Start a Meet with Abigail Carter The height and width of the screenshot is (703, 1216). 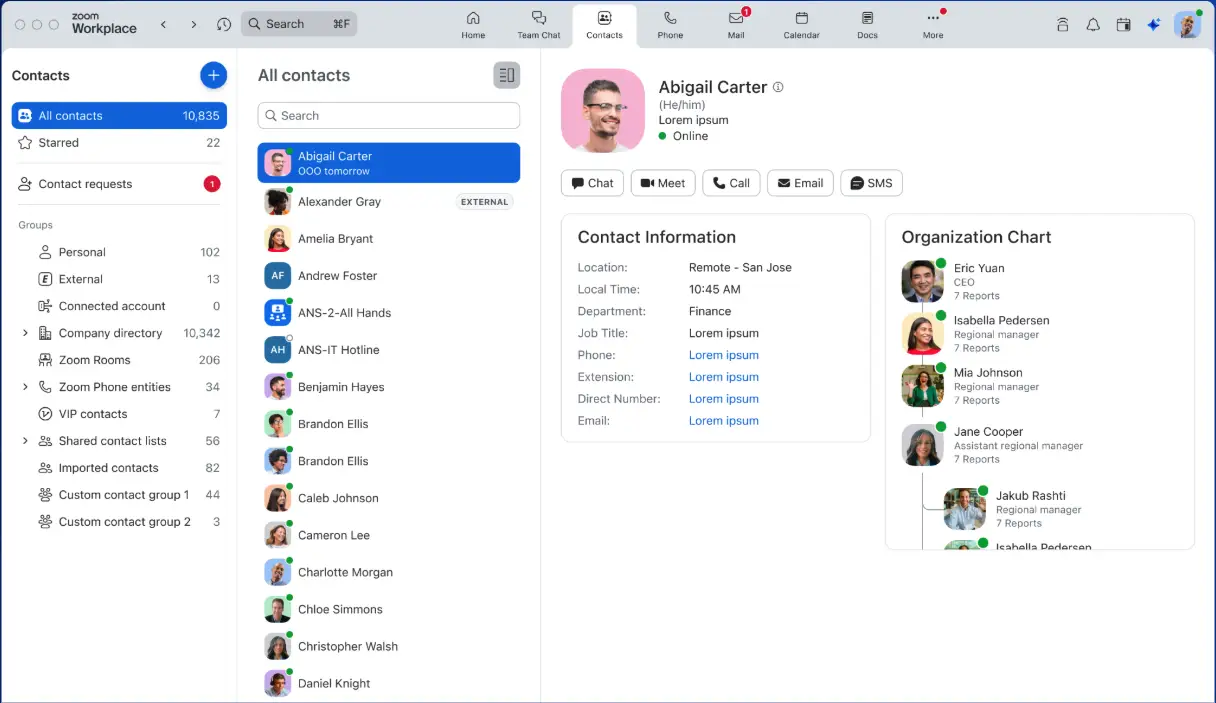coord(662,183)
